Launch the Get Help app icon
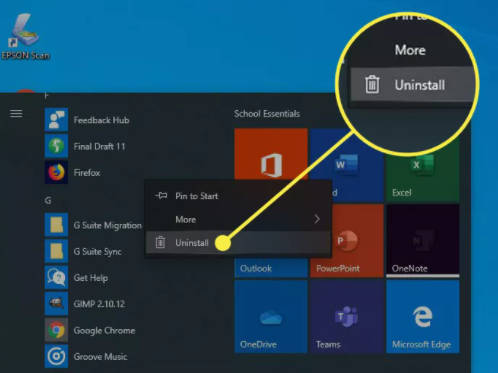Viewport: 498px width, 373px height. pyautogui.click(x=56, y=277)
